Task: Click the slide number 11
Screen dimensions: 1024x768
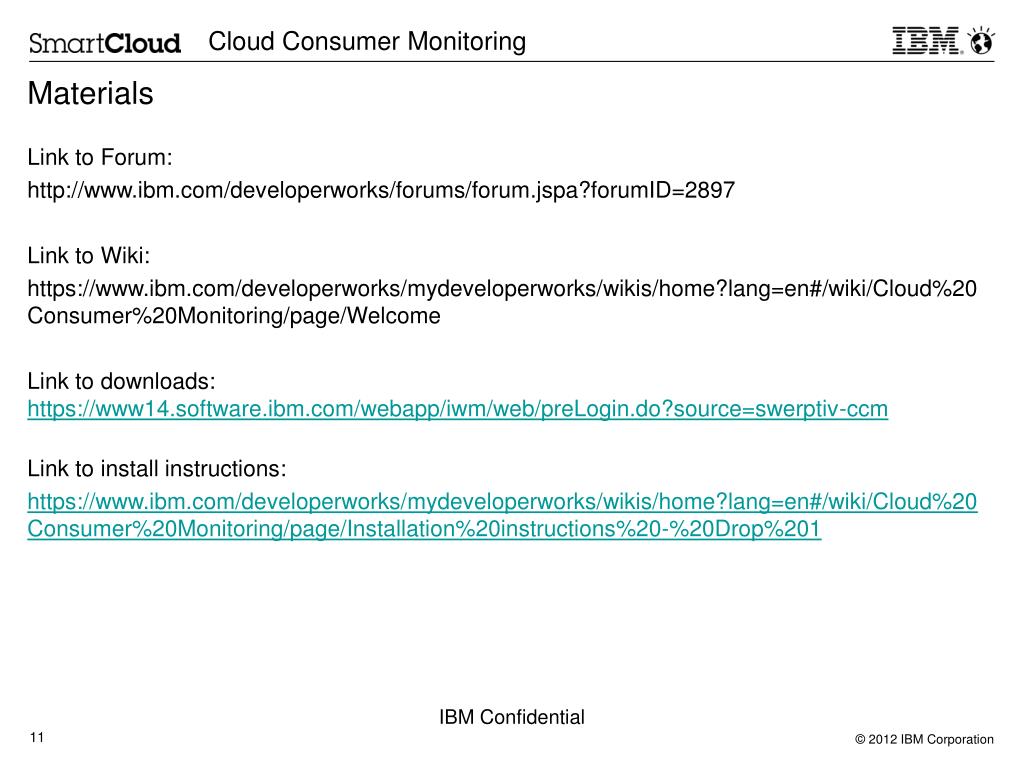Action: click(37, 737)
